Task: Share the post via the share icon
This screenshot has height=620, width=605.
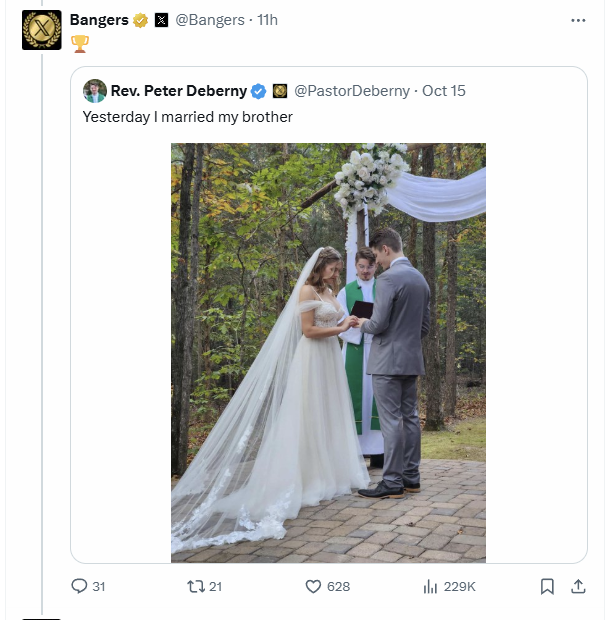Action: click(x=577, y=586)
